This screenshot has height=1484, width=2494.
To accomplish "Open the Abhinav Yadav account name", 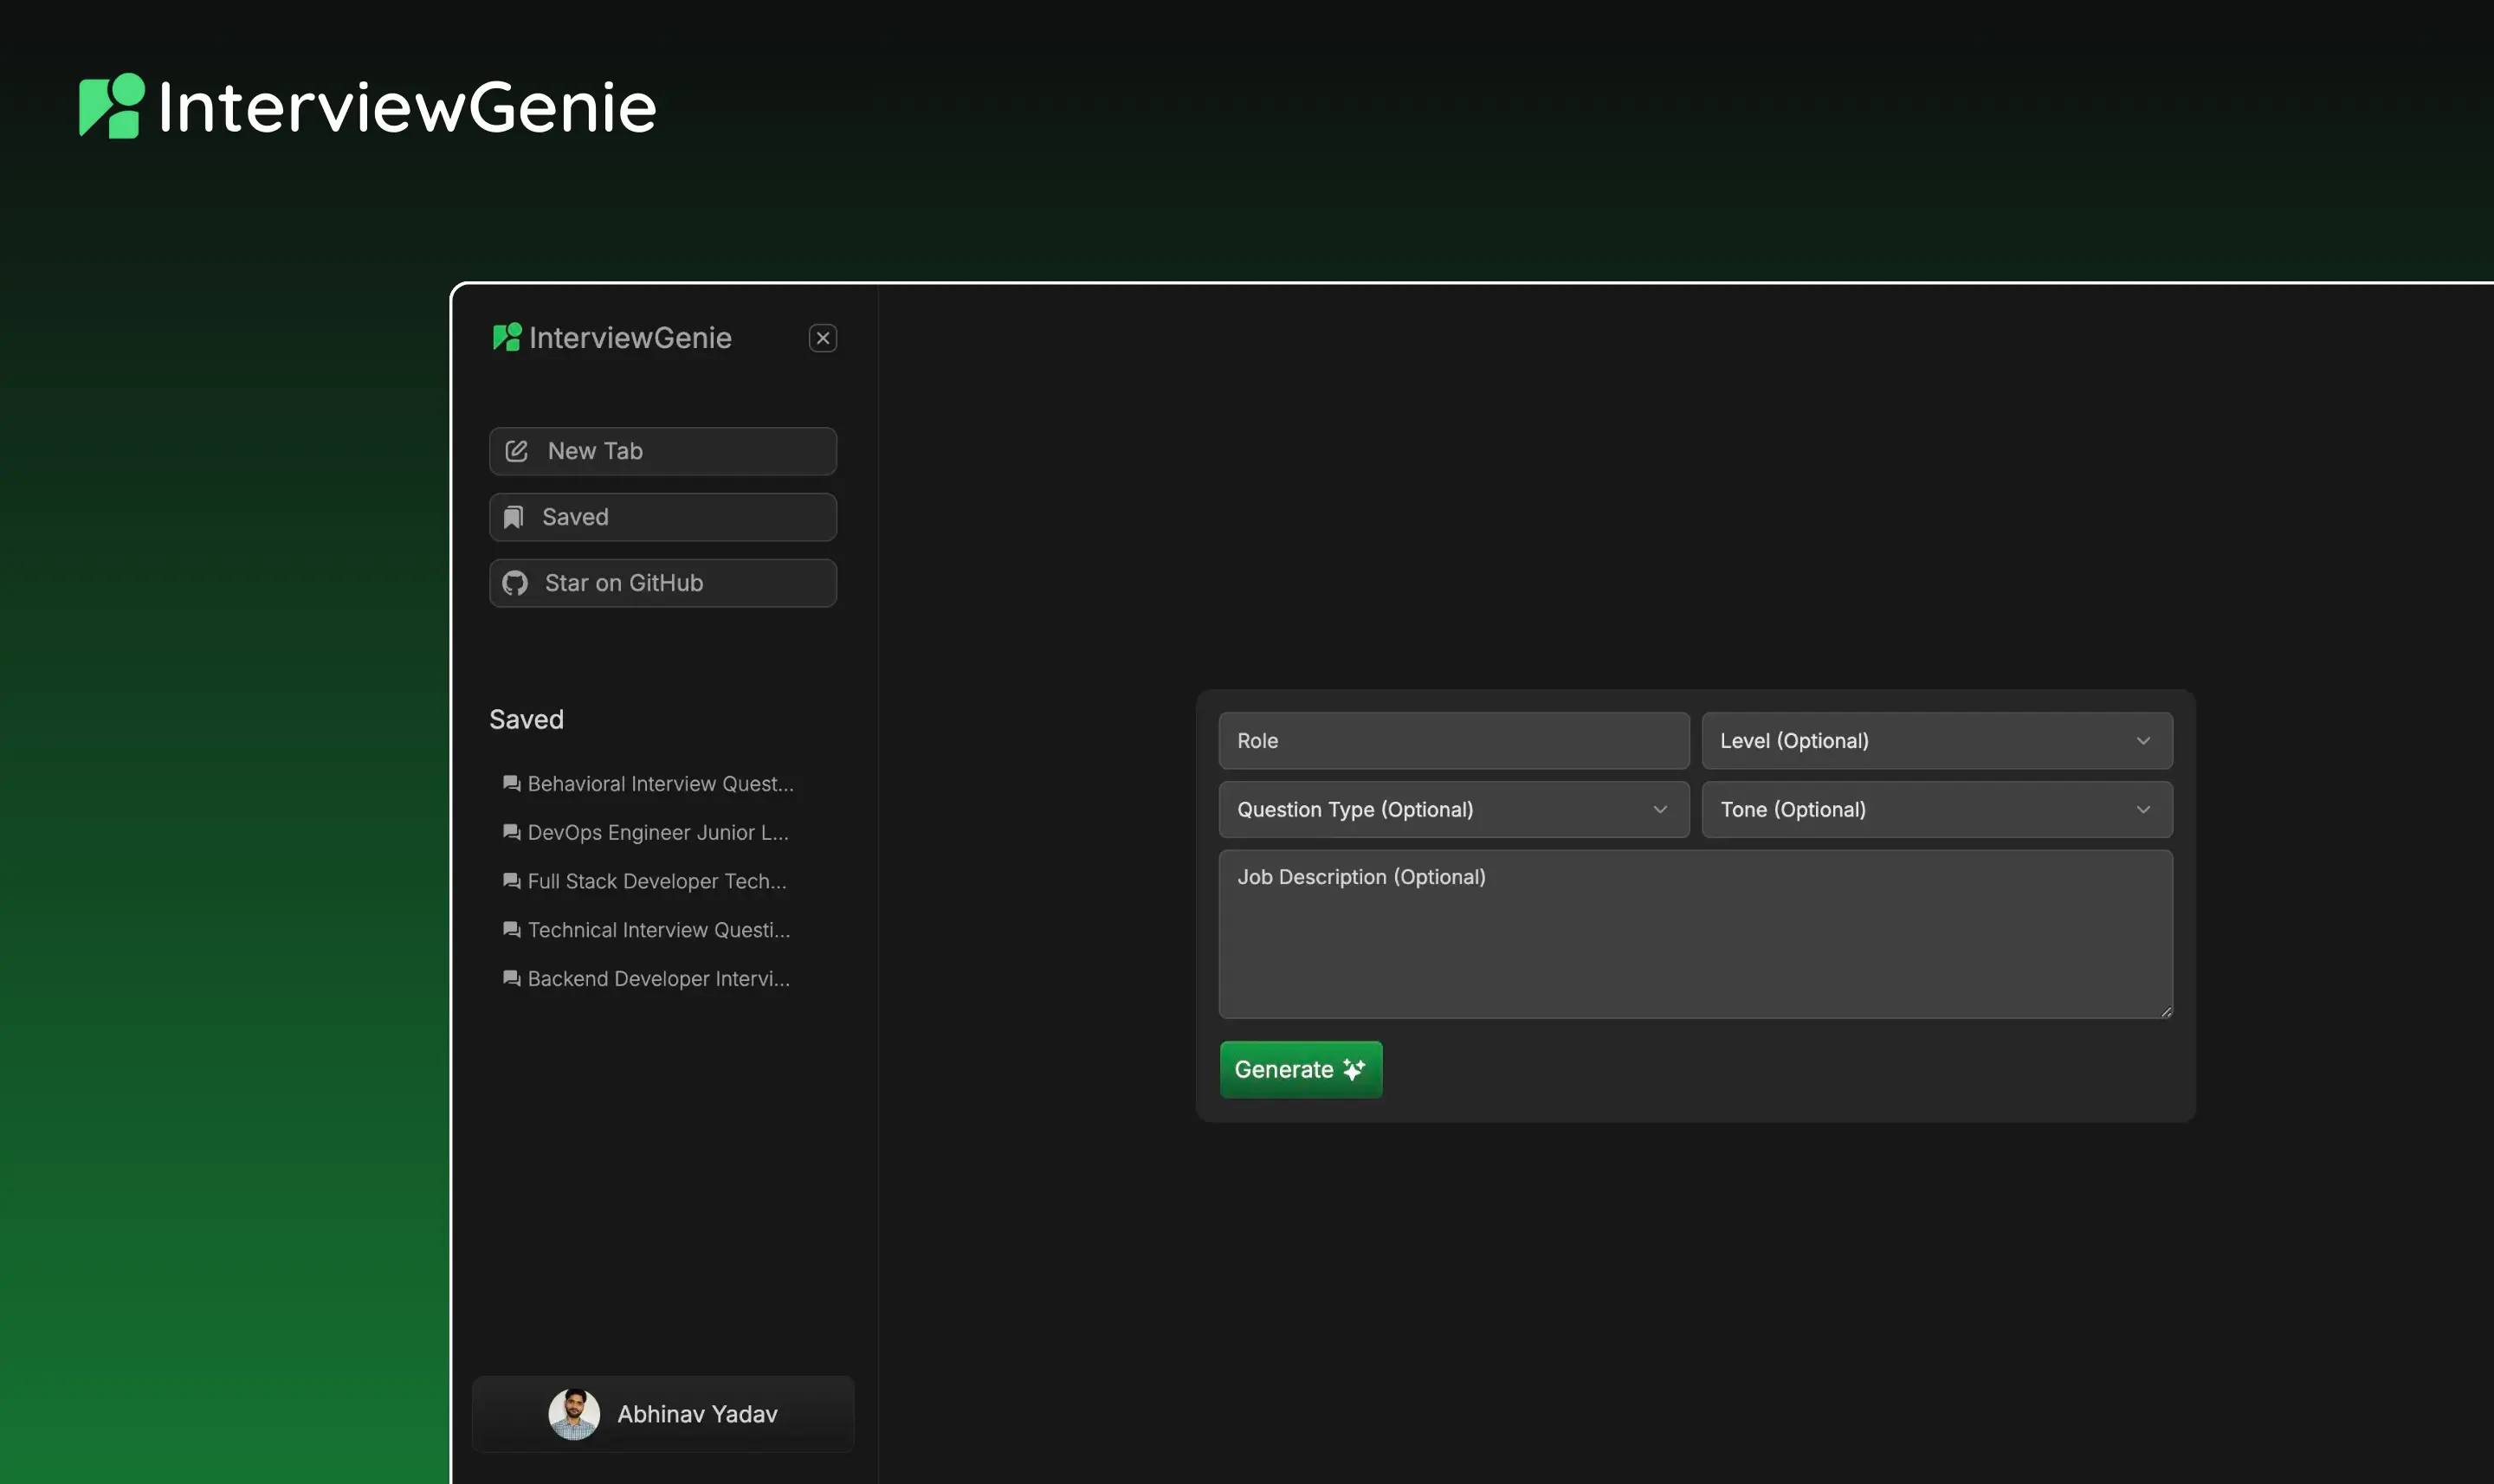I will [697, 1414].
